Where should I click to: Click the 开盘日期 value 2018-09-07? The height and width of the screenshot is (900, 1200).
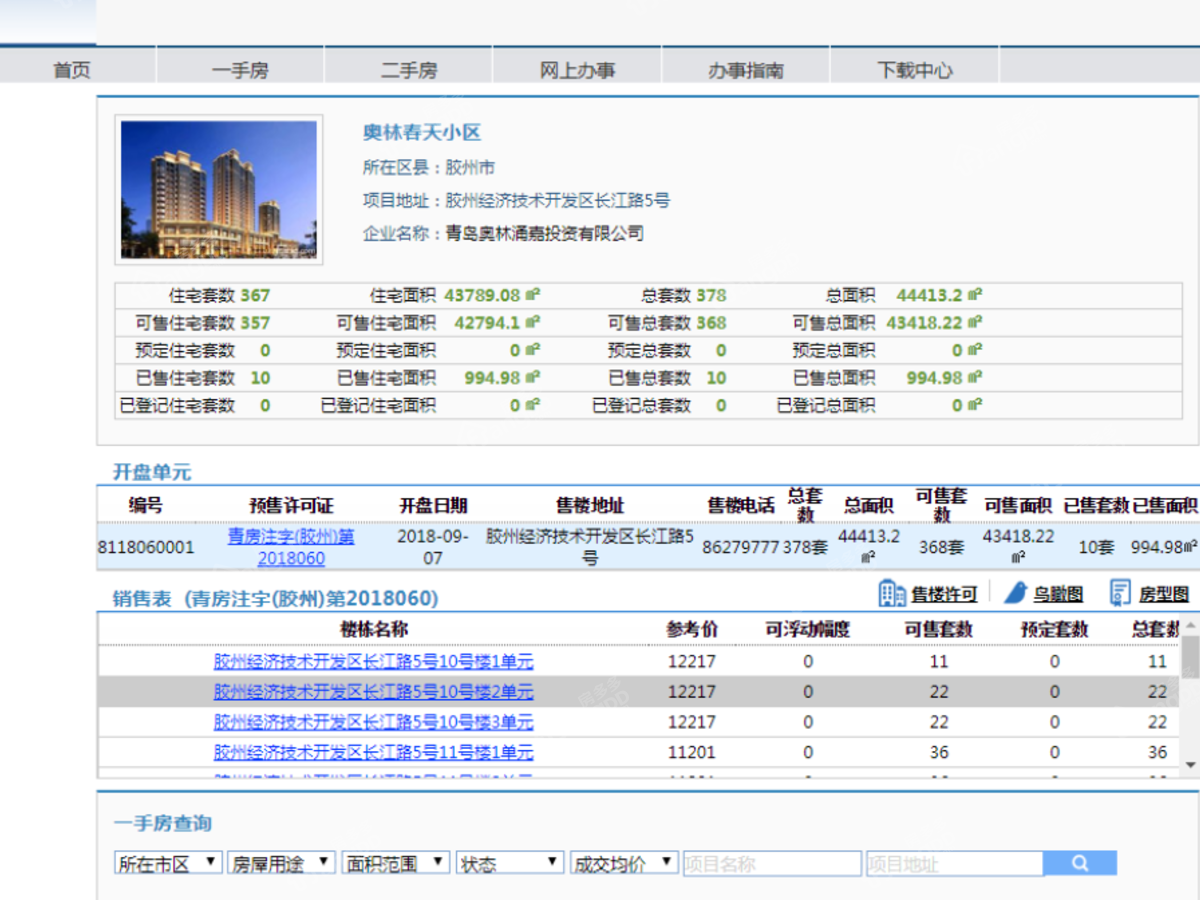tap(433, 547)
